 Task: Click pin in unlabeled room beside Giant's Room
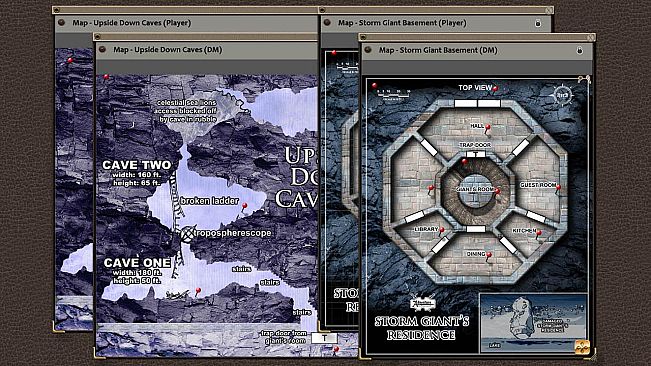pos(431,189)
